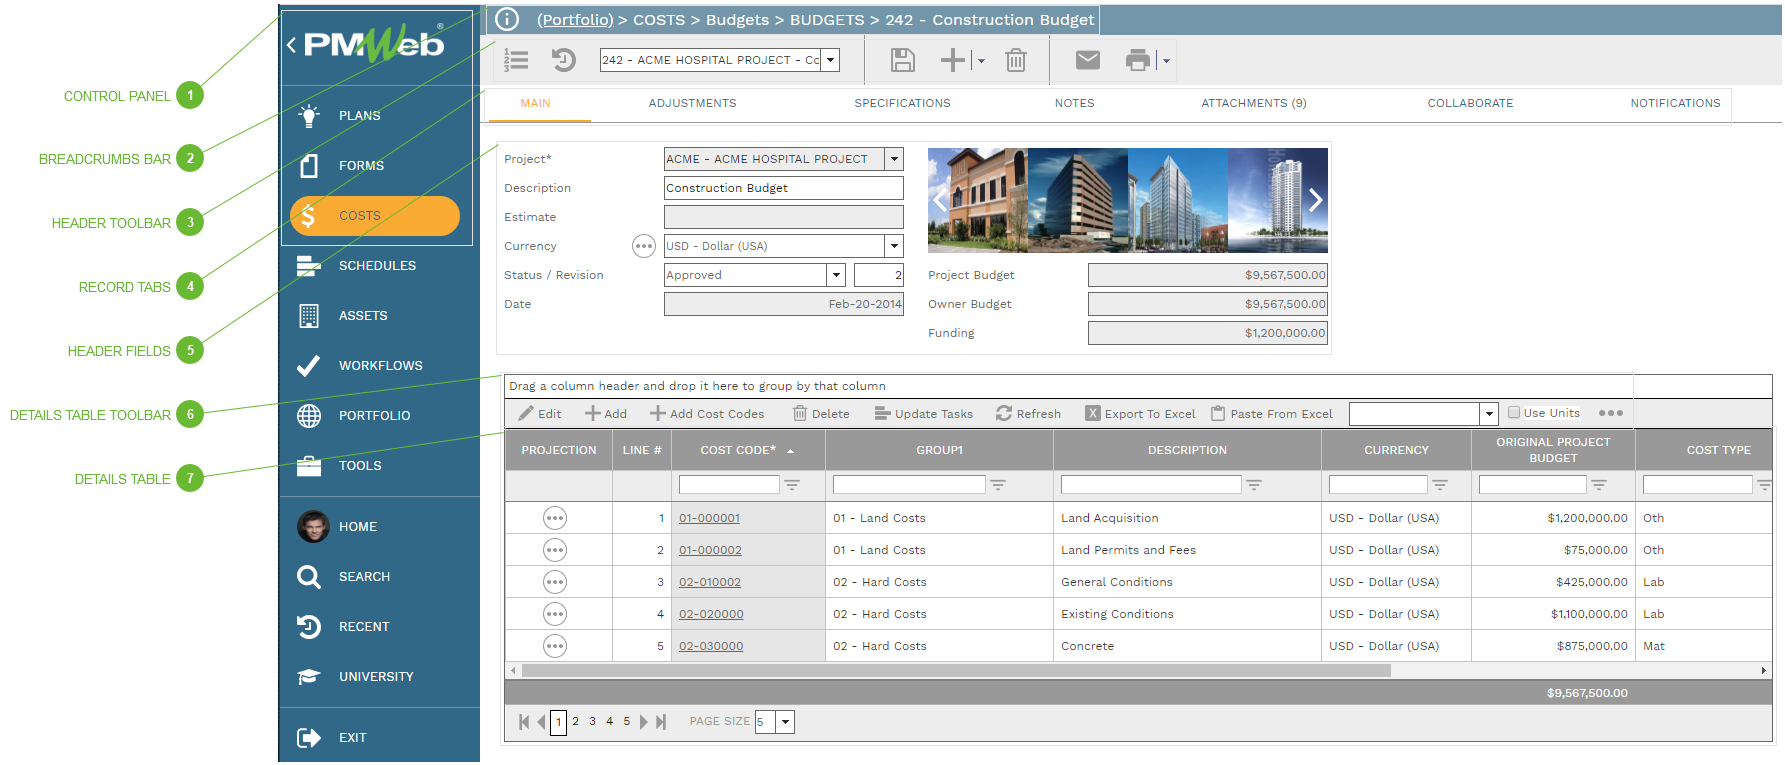The height and width of the screenshot is (765, 1785).
Task: Click Export To Excel button
Action: pos(1141,414)
